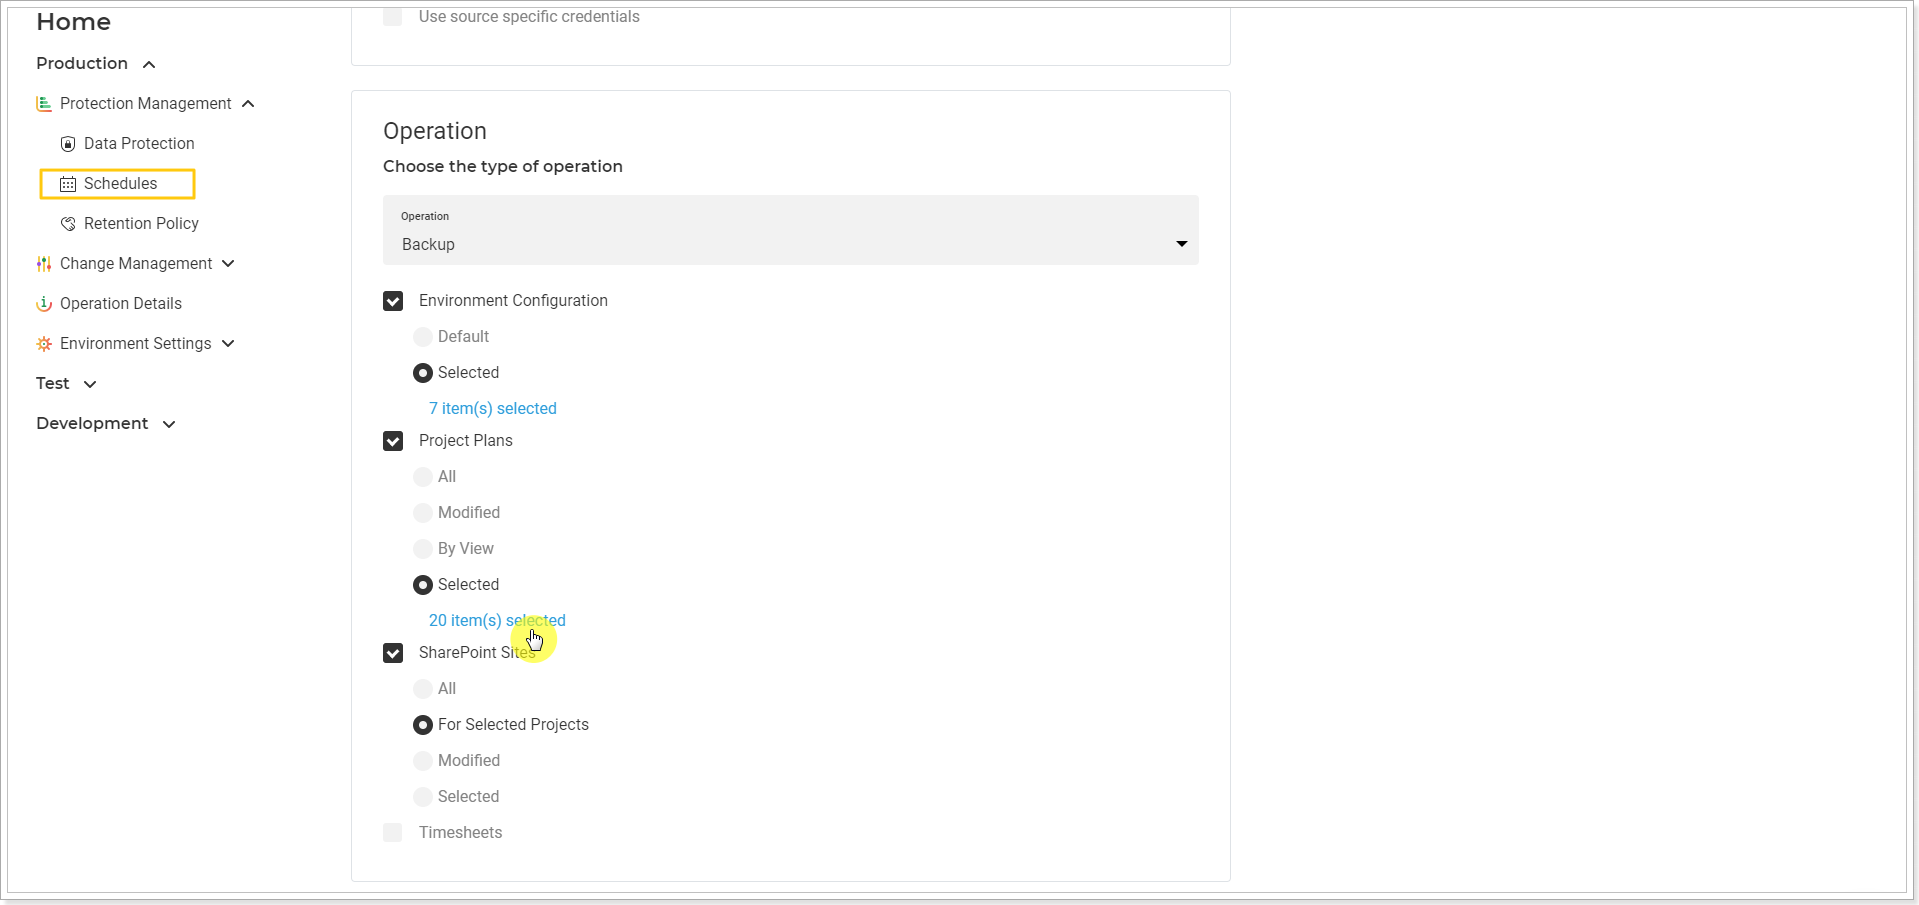Choose Modified radio under Project Plans

423,513
